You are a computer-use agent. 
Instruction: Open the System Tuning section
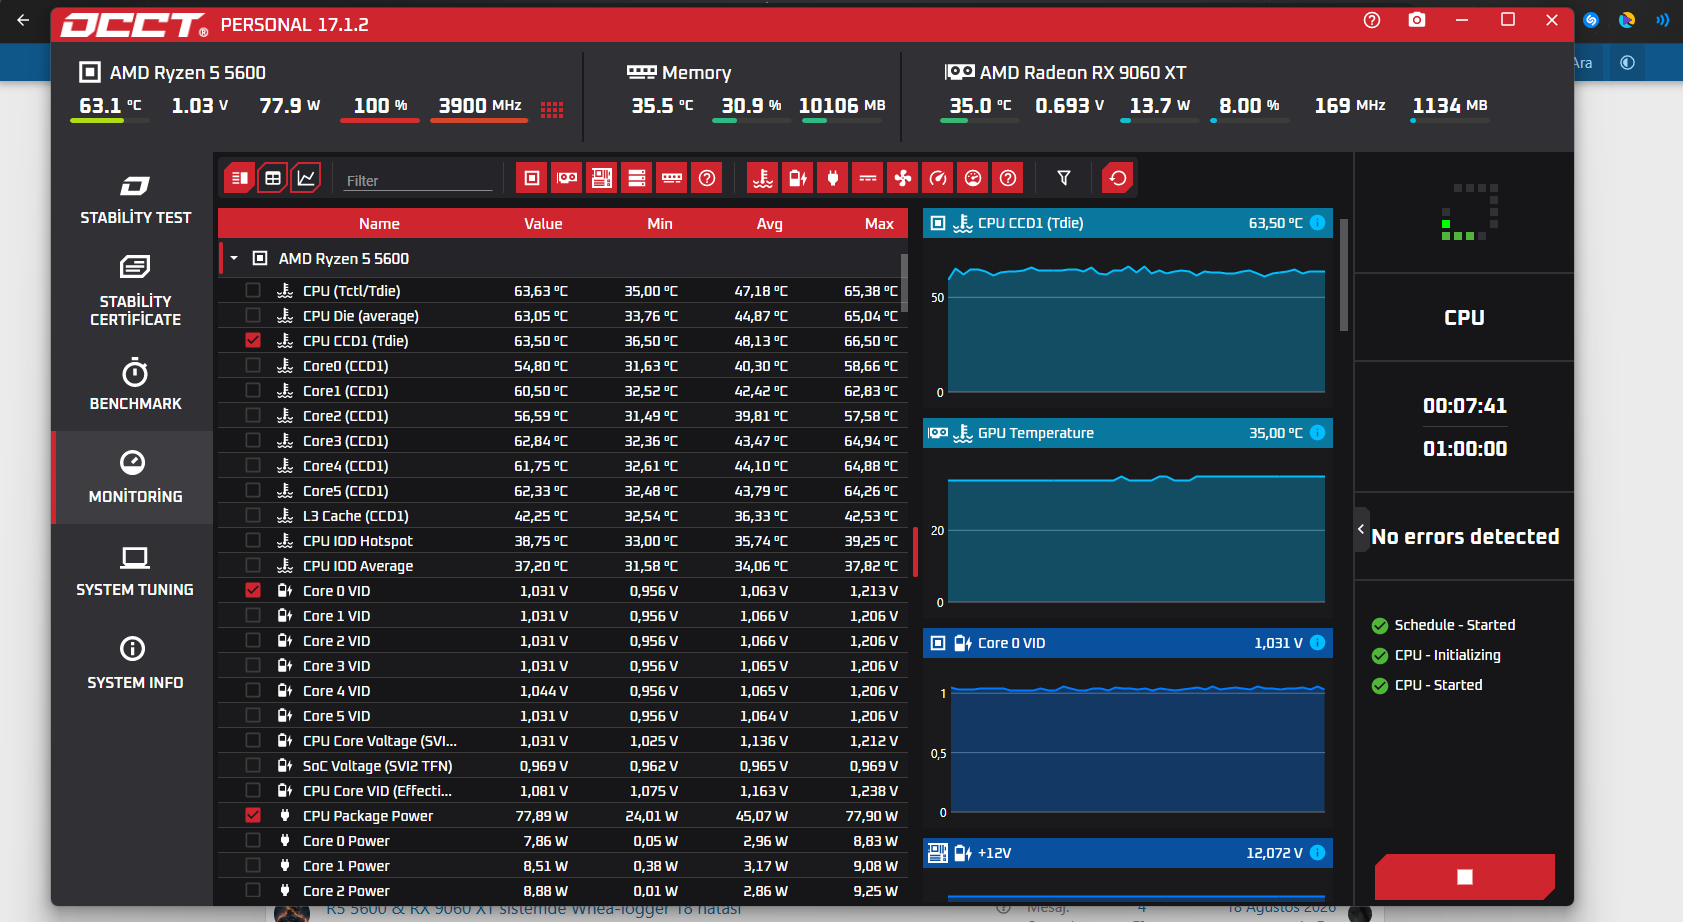135,571
